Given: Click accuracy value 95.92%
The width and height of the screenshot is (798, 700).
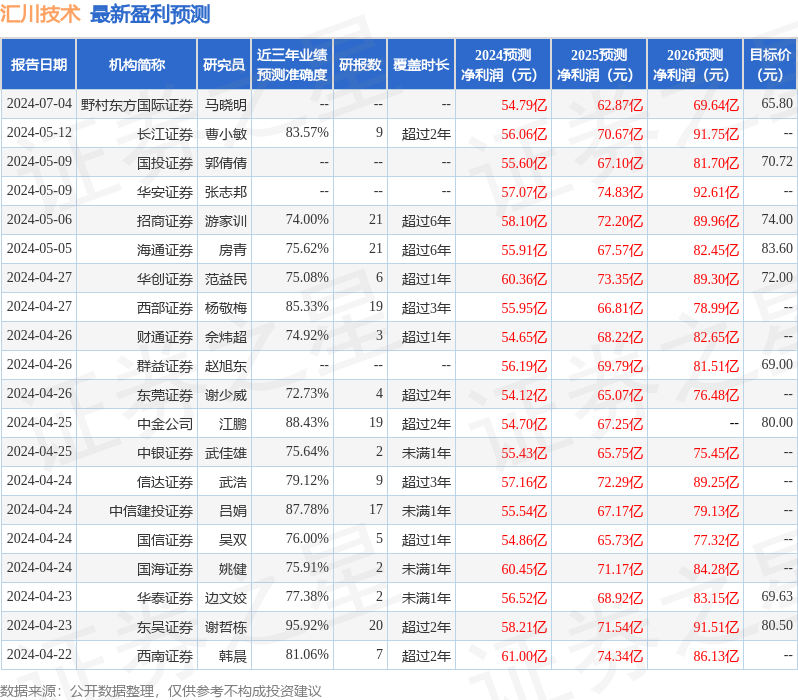Looking at the screenshot, I should click(307, 626).
